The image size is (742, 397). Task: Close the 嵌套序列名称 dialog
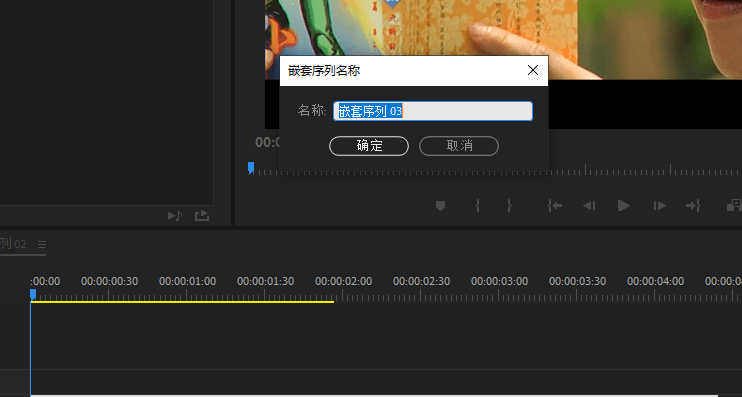click(x=533, y=70)
